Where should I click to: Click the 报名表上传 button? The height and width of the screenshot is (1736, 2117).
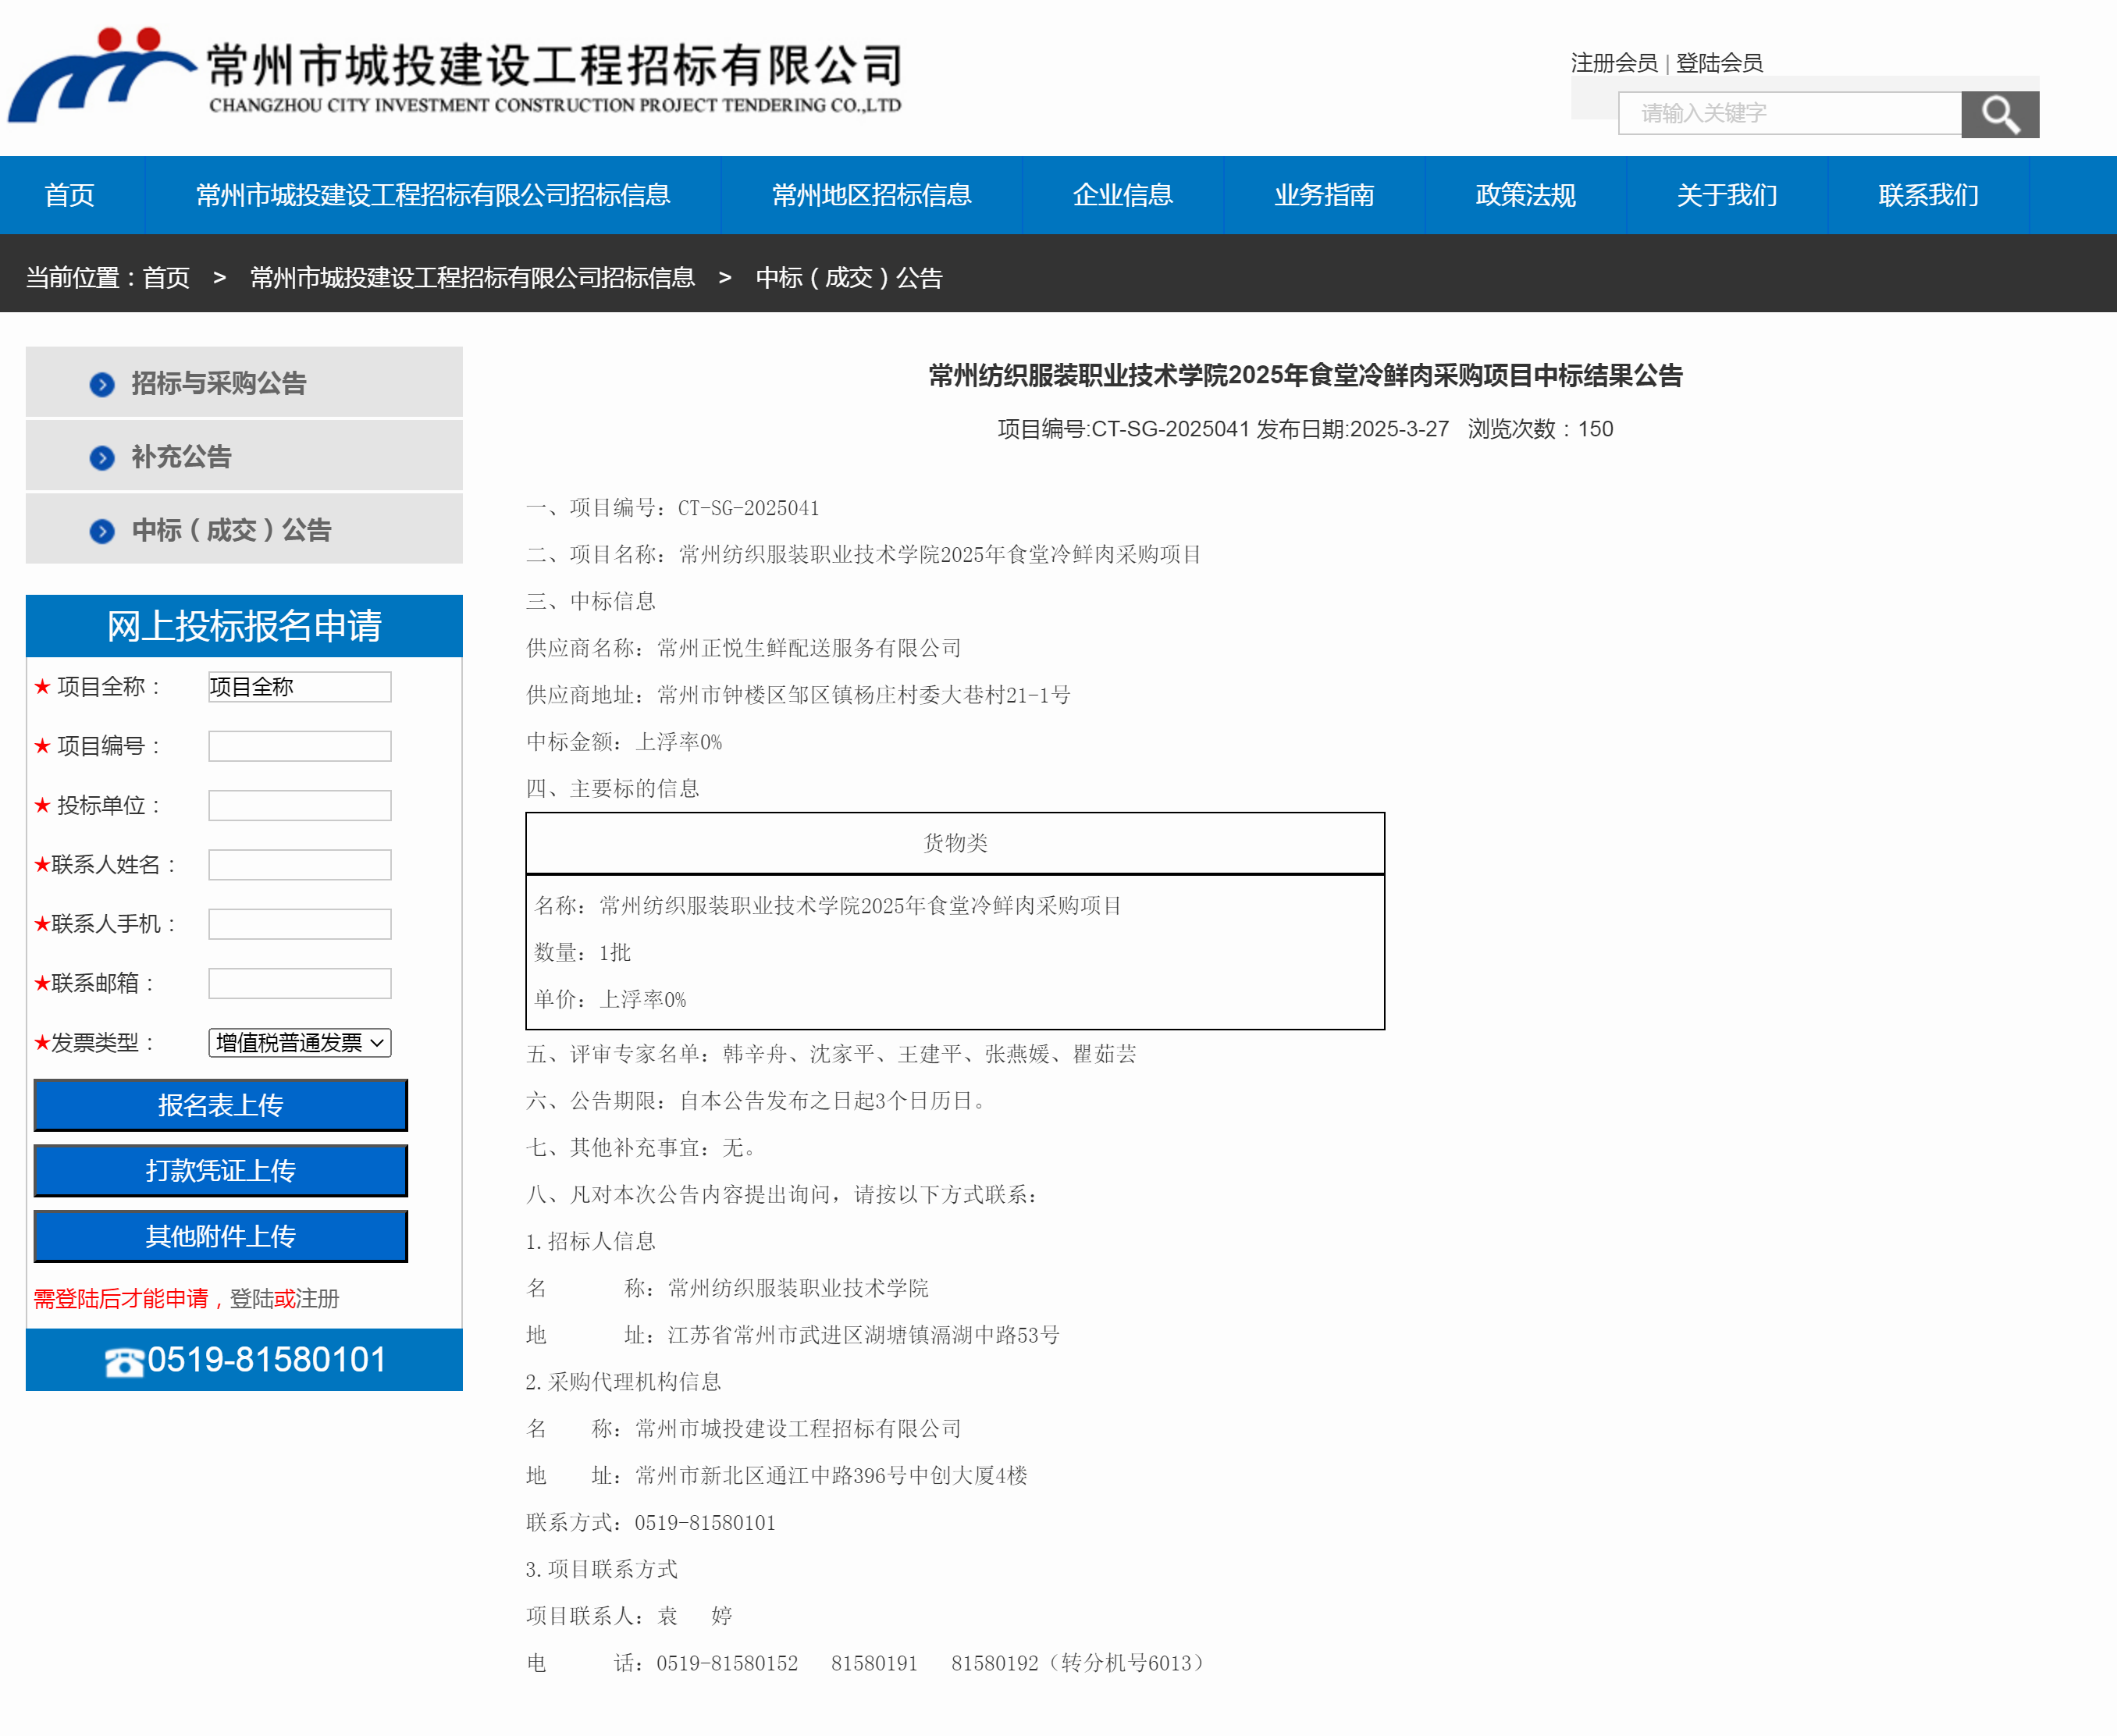220,1105
